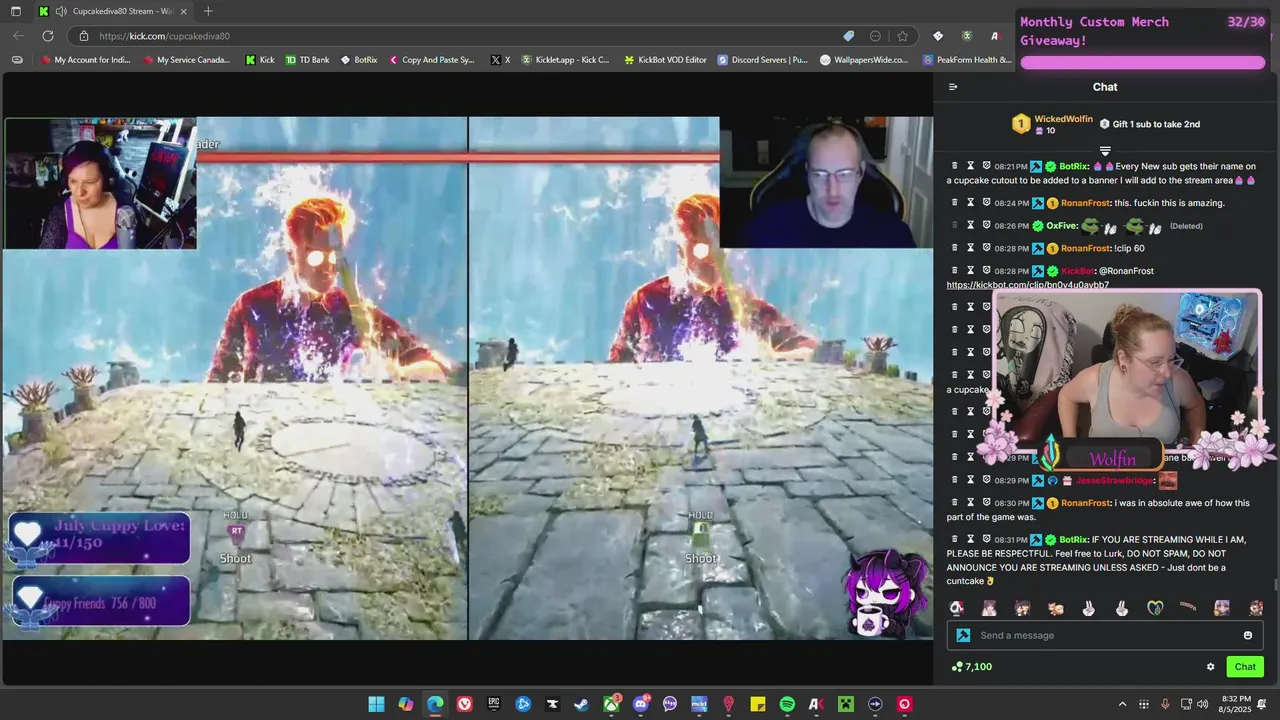Open Copilot from the taskbar

coord(405,704)
